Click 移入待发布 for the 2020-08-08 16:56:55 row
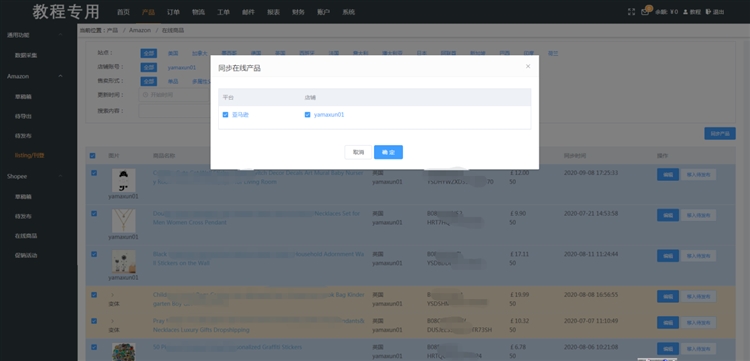Screen dimensions: 750x361 (x=698, y=296)
